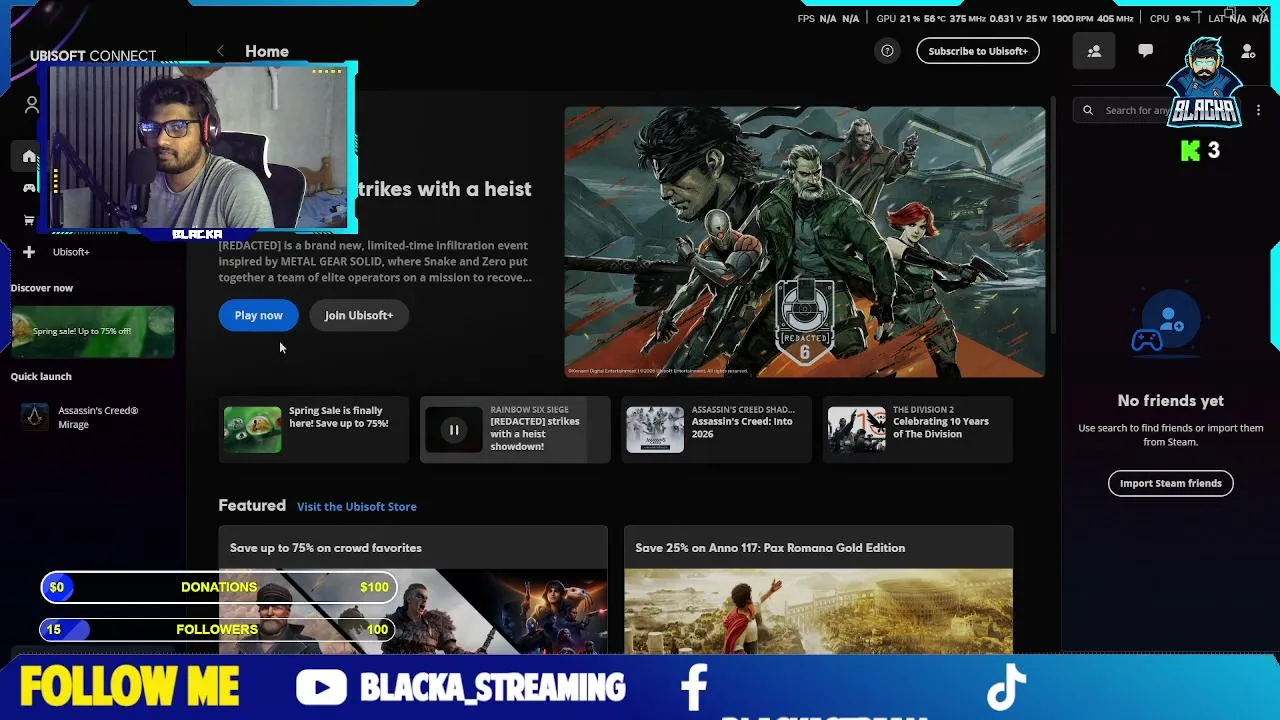Select The Division 2 Celebrating 10 Years card
The width and height of the screenshot is (1280, 720).
918,430
